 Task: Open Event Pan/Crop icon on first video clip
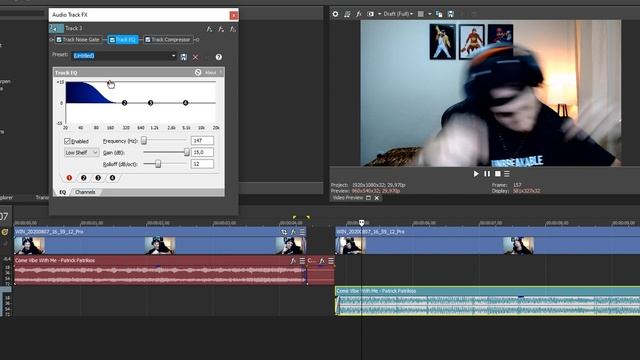tap(284, 232)
